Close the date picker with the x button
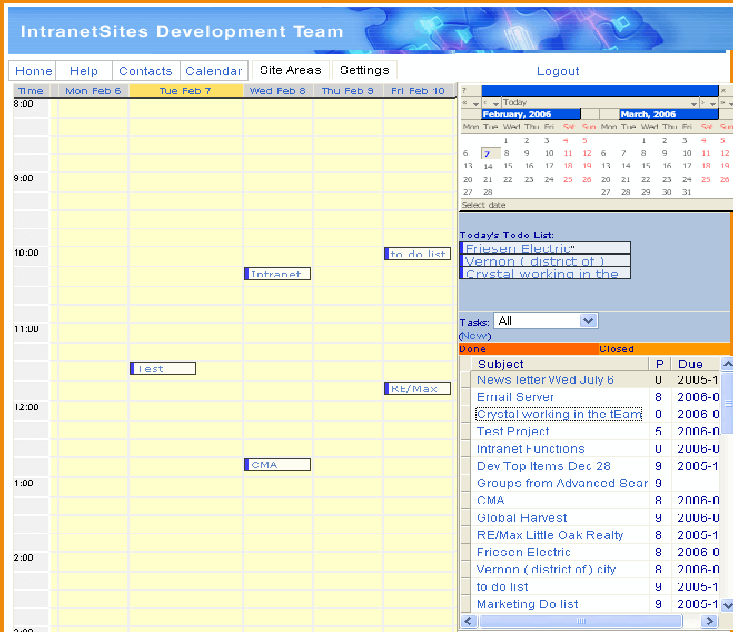This screenshot has width=733, height=632. [724, 90]
